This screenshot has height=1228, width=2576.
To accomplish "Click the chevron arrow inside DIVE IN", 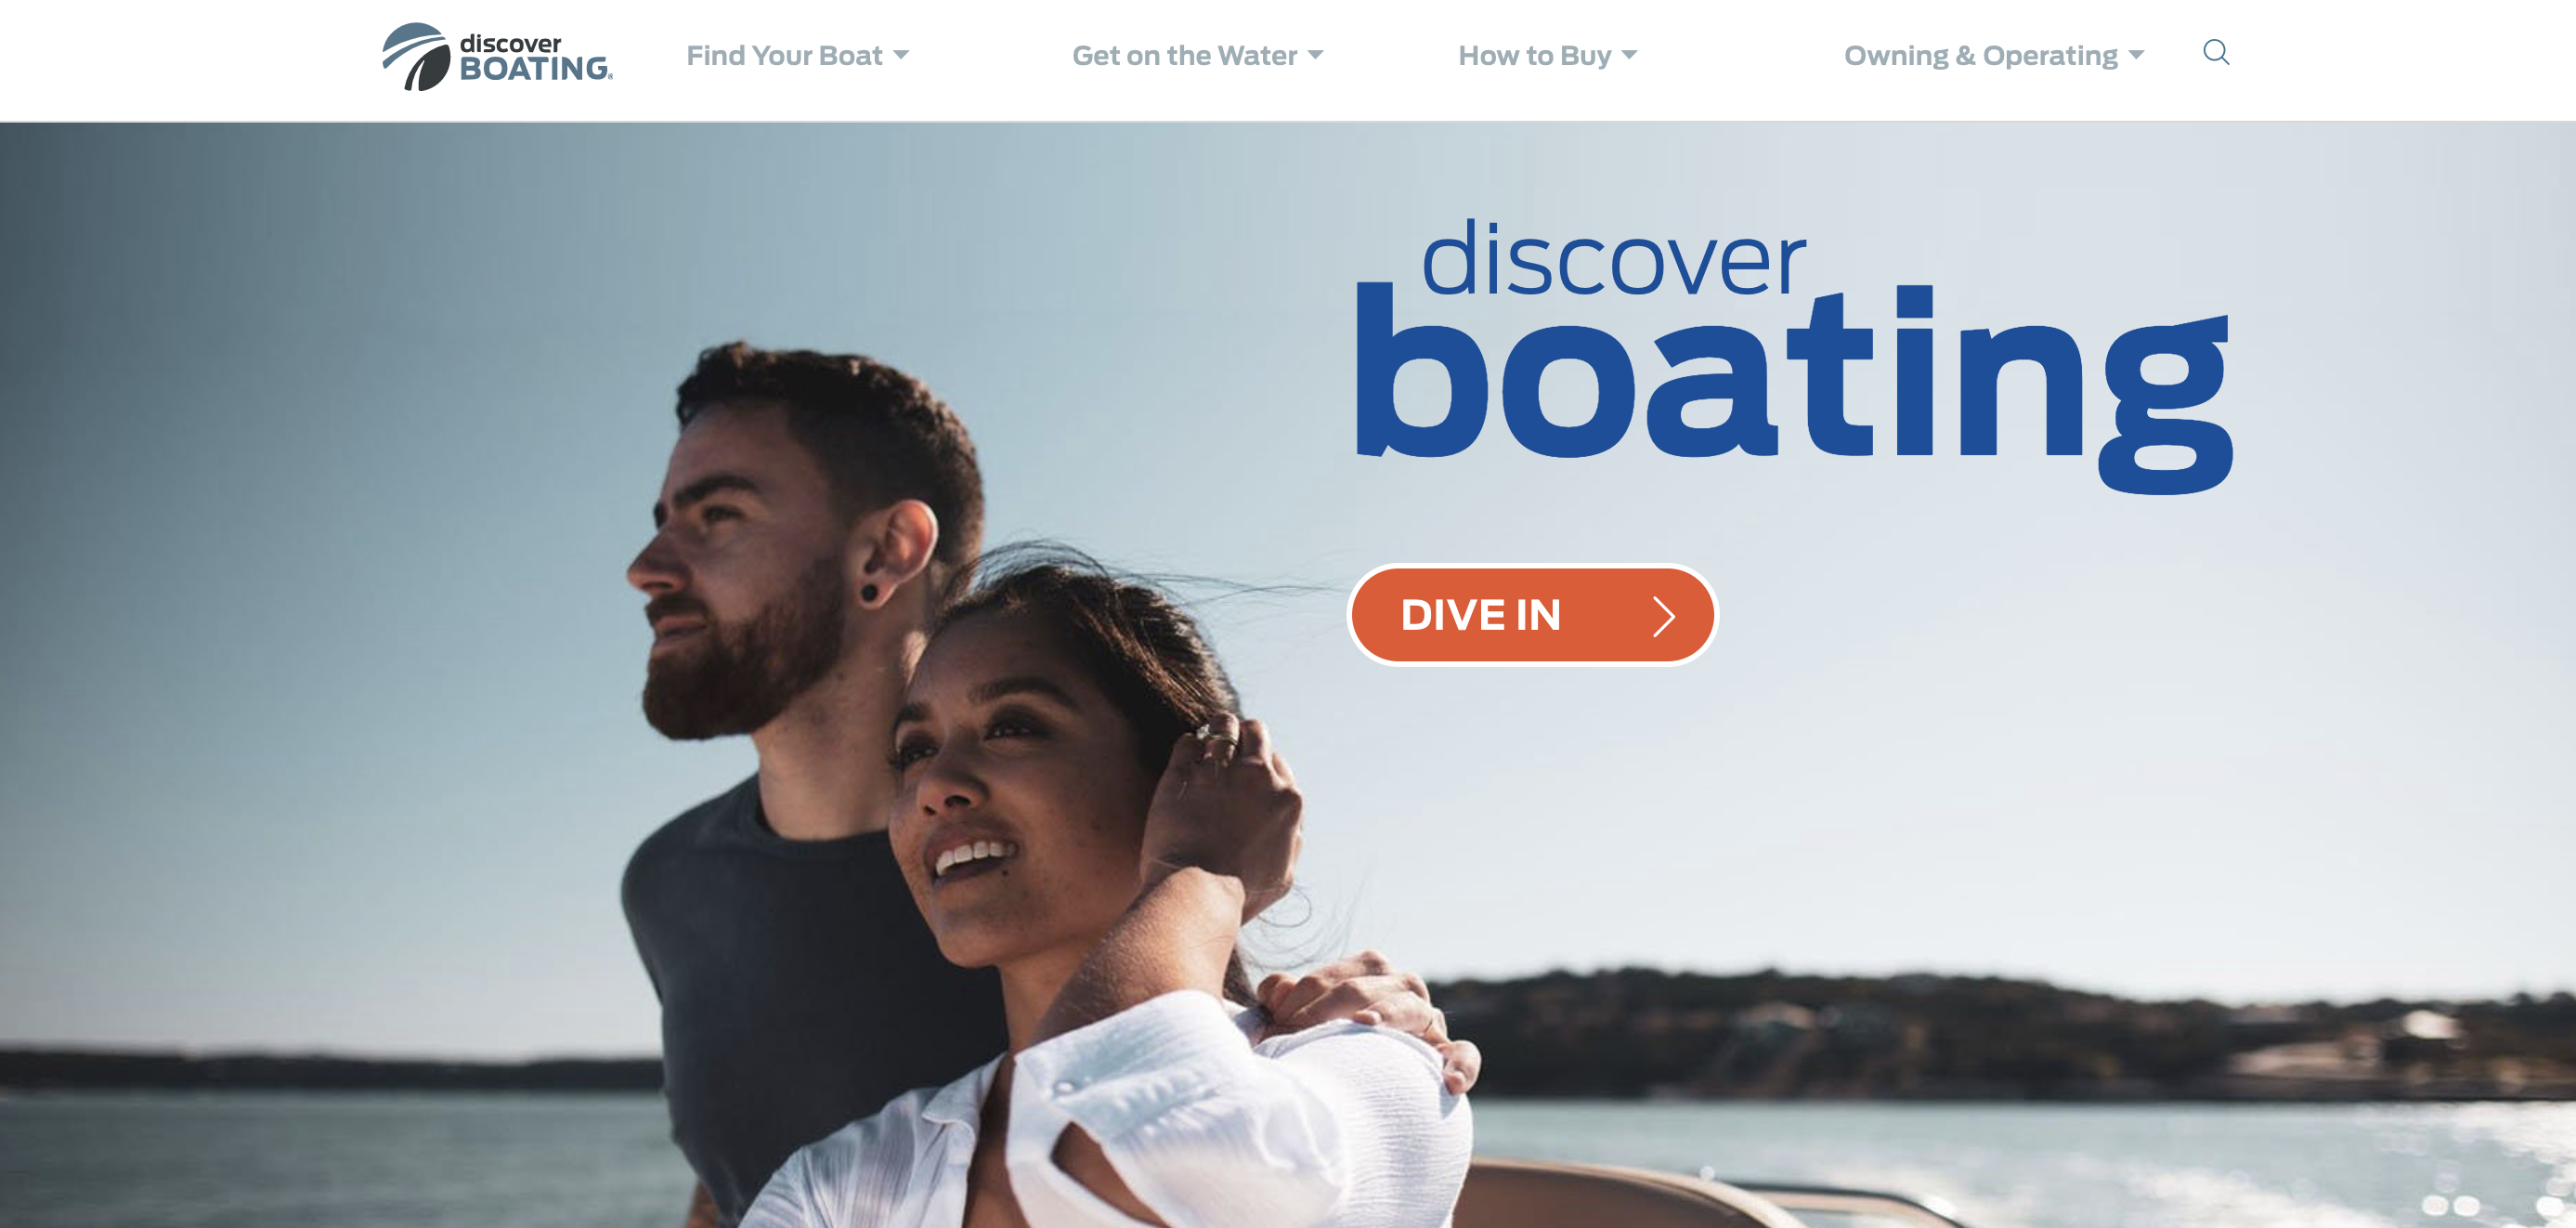I will (1663, 616).
